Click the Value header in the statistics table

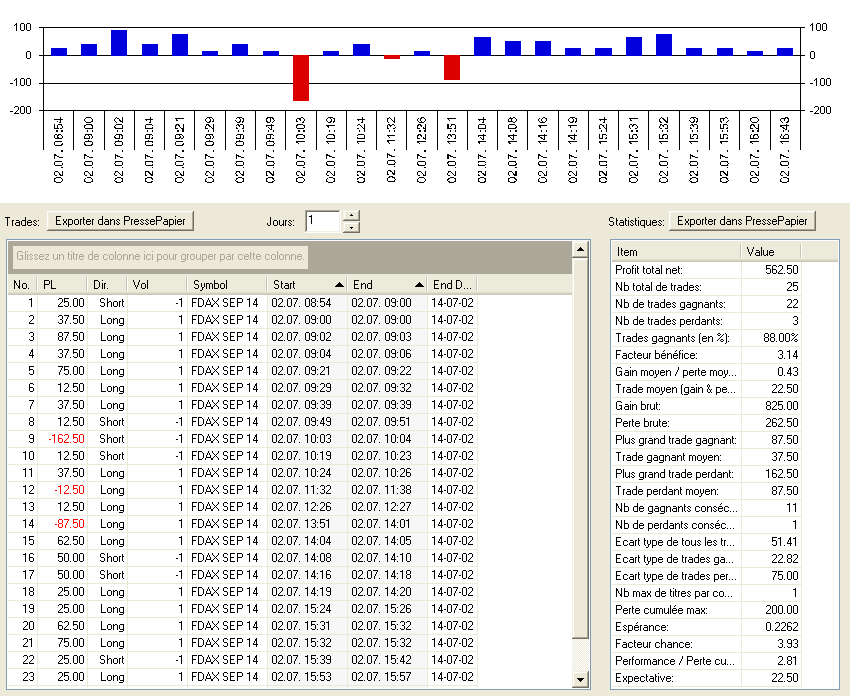770,251
